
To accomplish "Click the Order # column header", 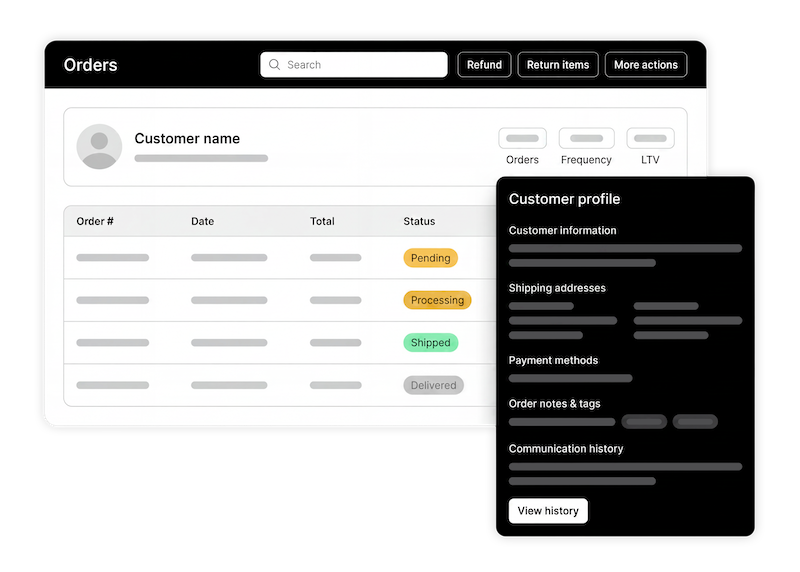I will 95,221.
